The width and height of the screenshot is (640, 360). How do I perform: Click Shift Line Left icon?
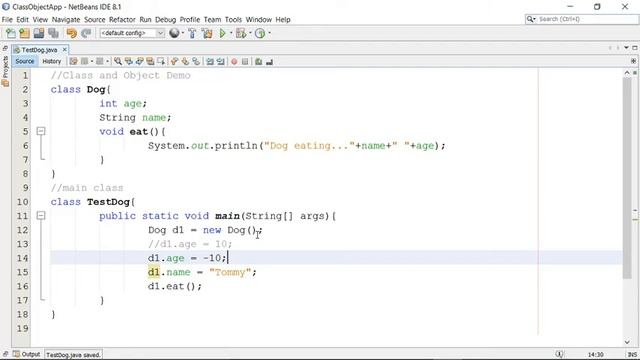210,61
